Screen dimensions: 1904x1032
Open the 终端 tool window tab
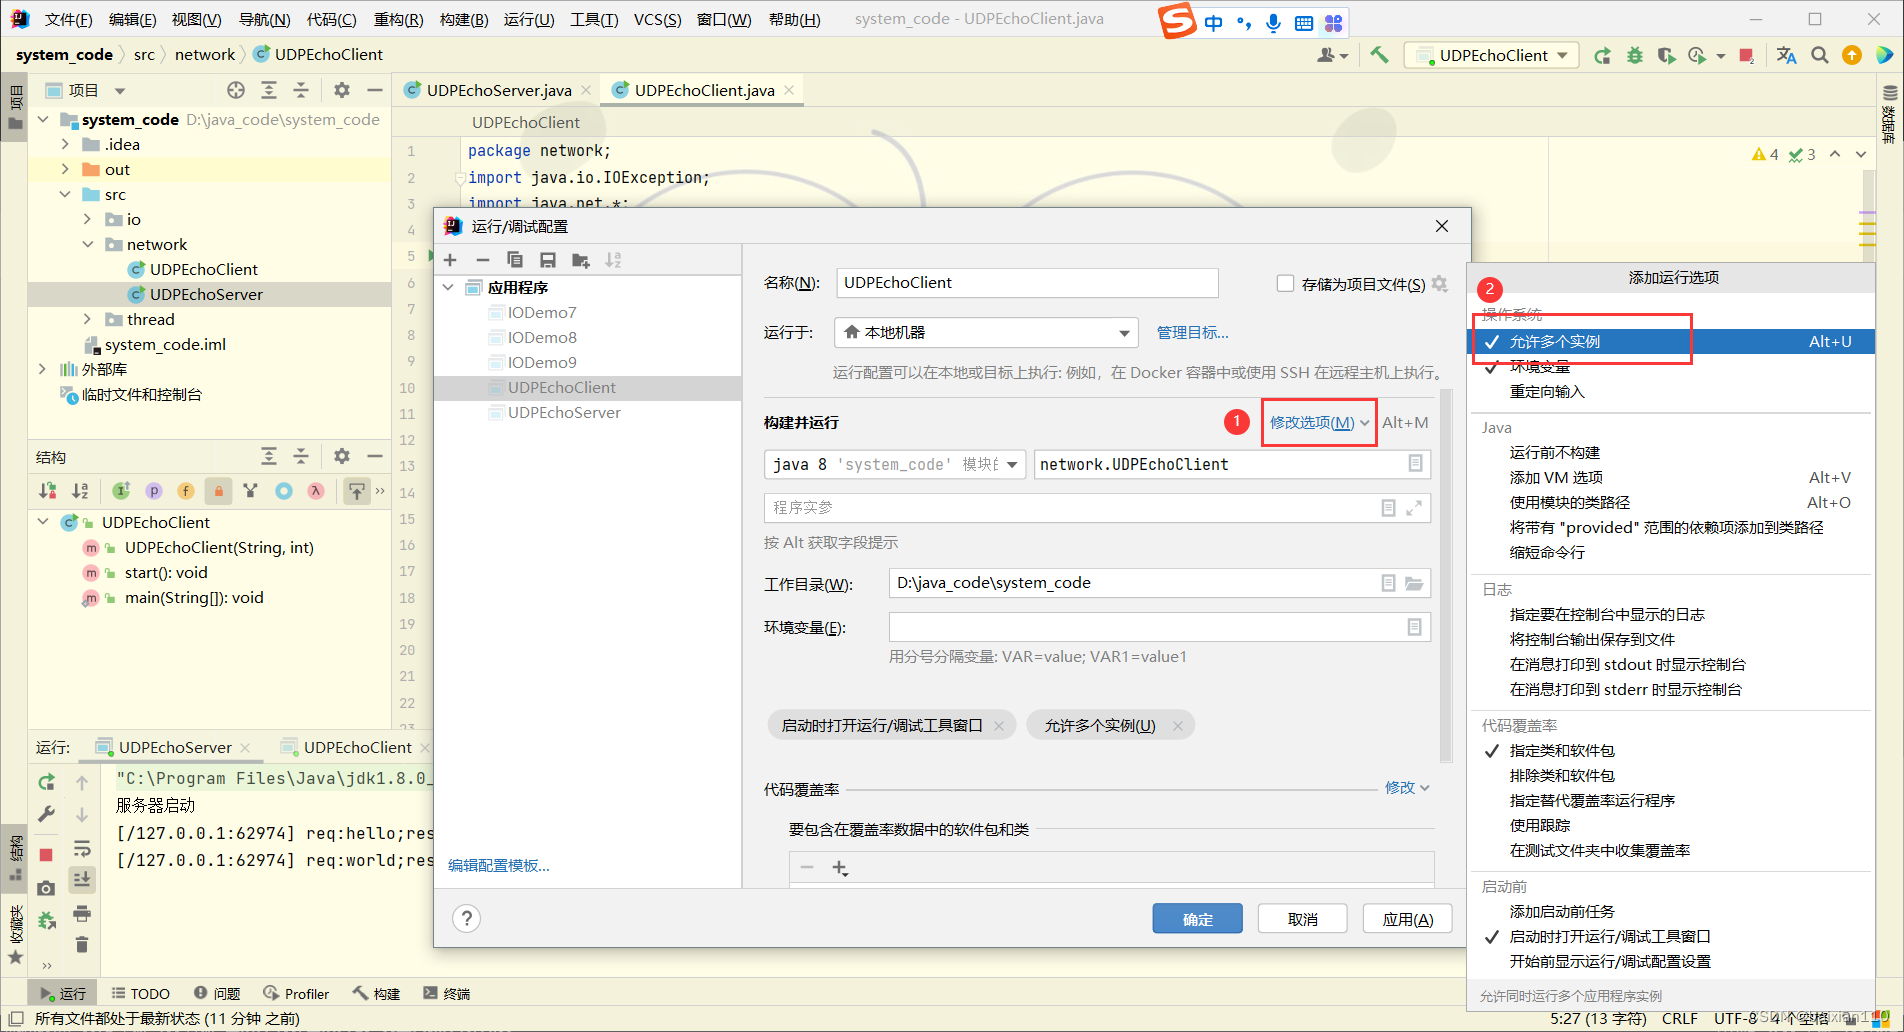click(447, 993)
